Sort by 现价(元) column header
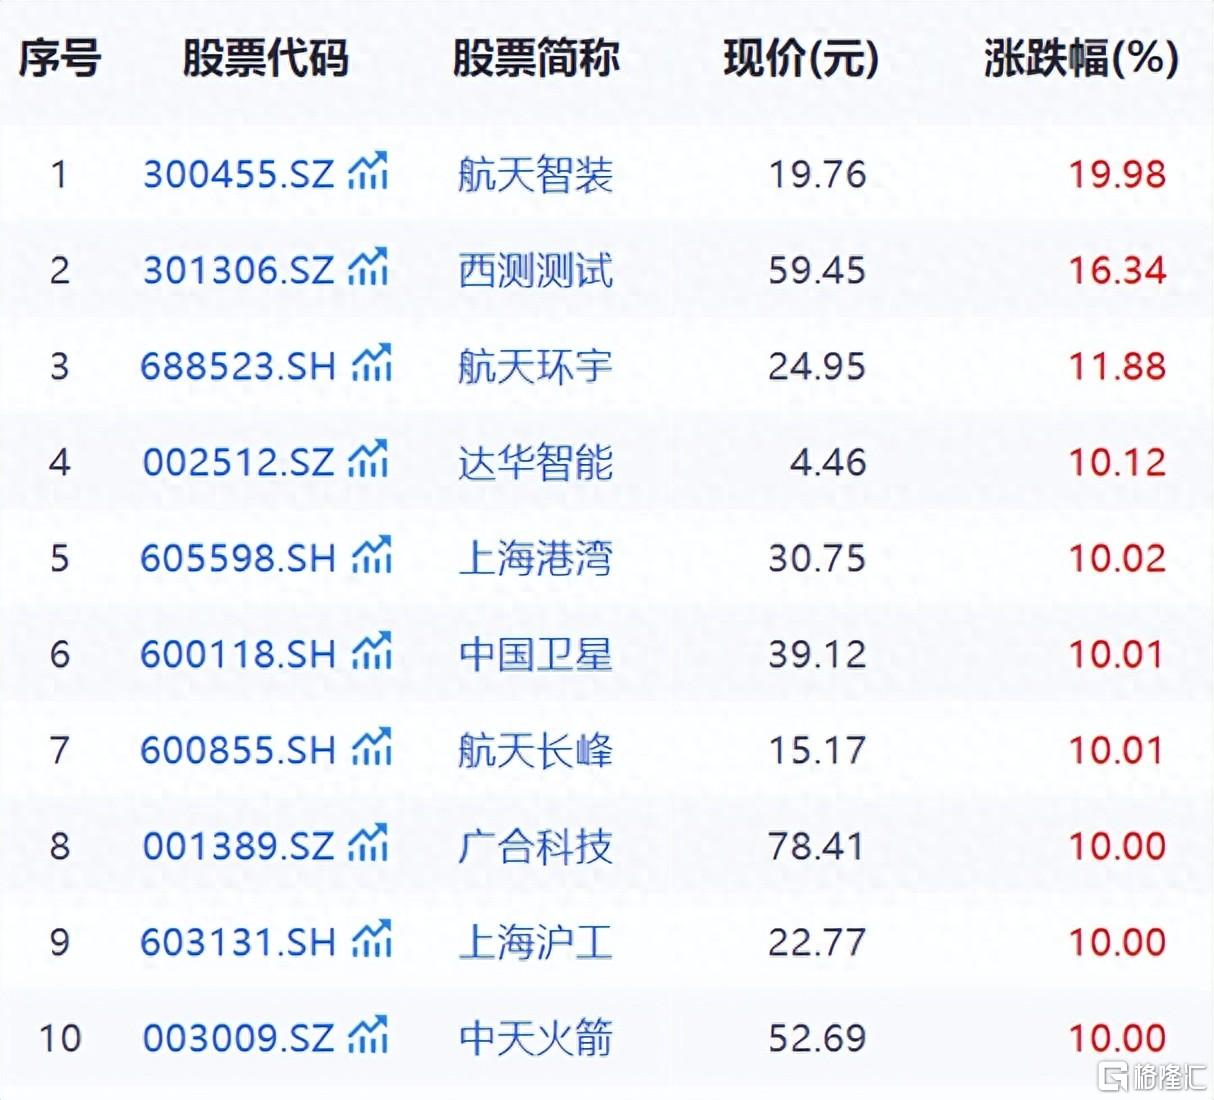The height and width of the screenshot is (1100, 1214). coord(801,59)
